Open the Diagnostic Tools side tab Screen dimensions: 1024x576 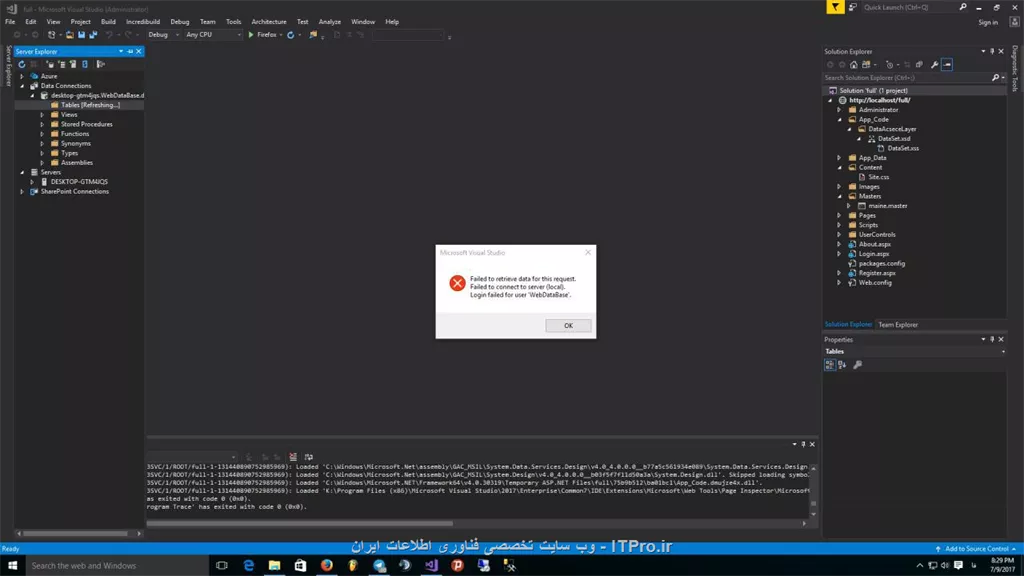click(1015, 68)
